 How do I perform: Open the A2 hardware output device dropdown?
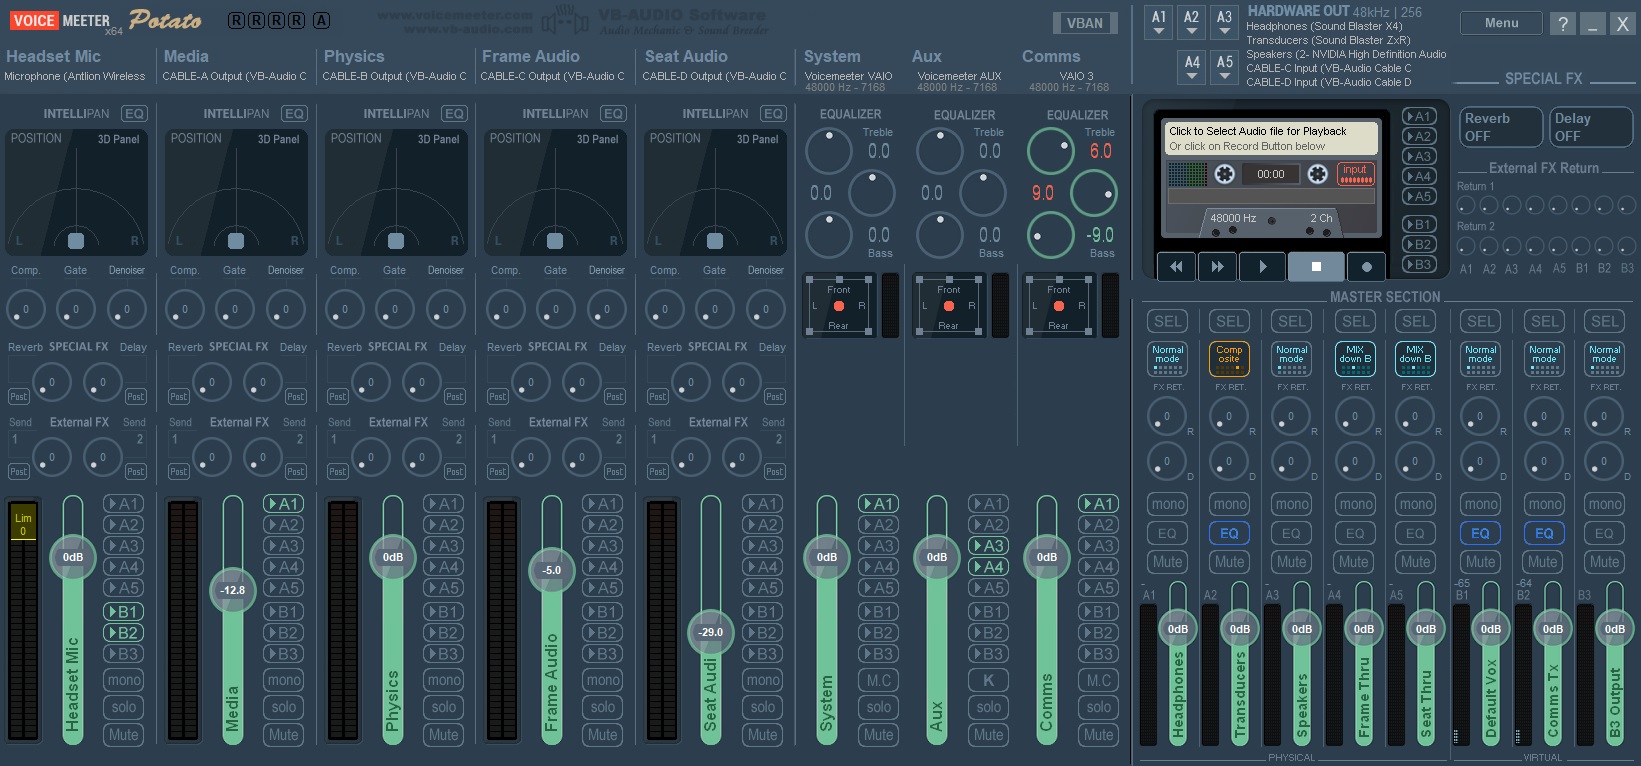(1191, 24)
